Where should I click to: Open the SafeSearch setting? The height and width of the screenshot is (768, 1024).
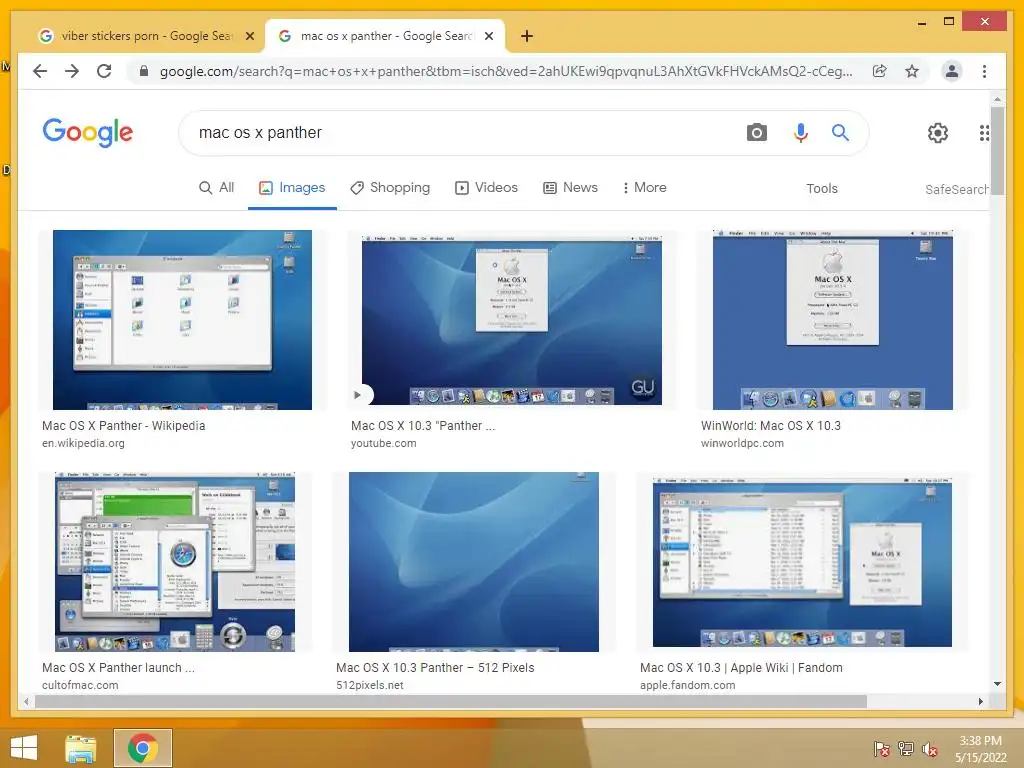(957, 189)
